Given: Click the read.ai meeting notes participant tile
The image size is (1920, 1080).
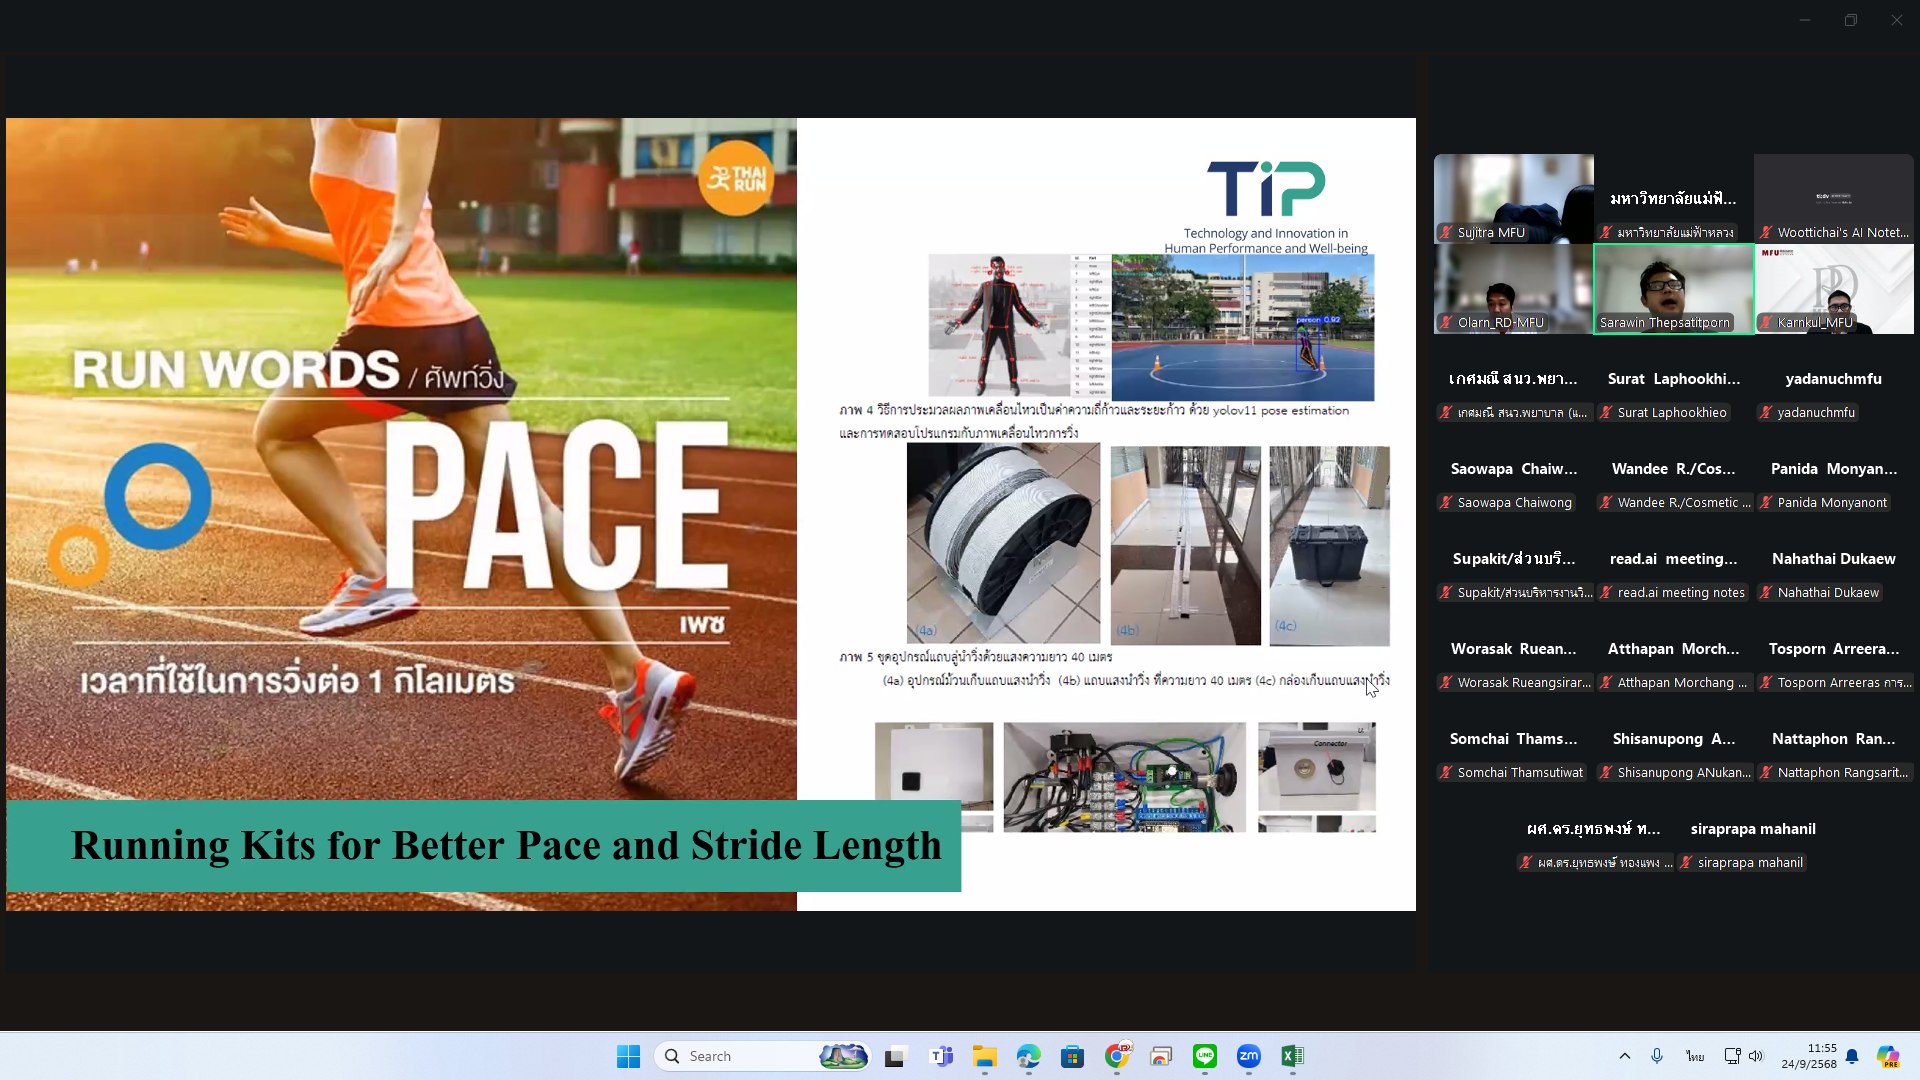Looking at the screenshot, I should (x=1673, y=574).
